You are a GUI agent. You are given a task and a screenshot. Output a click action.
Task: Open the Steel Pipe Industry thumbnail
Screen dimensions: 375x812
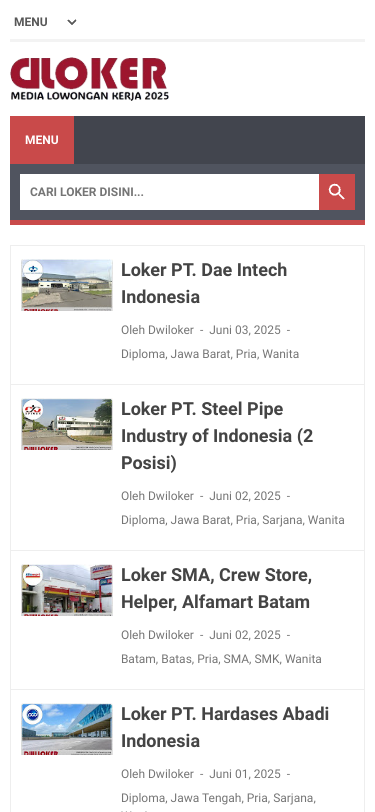point(67,424)
